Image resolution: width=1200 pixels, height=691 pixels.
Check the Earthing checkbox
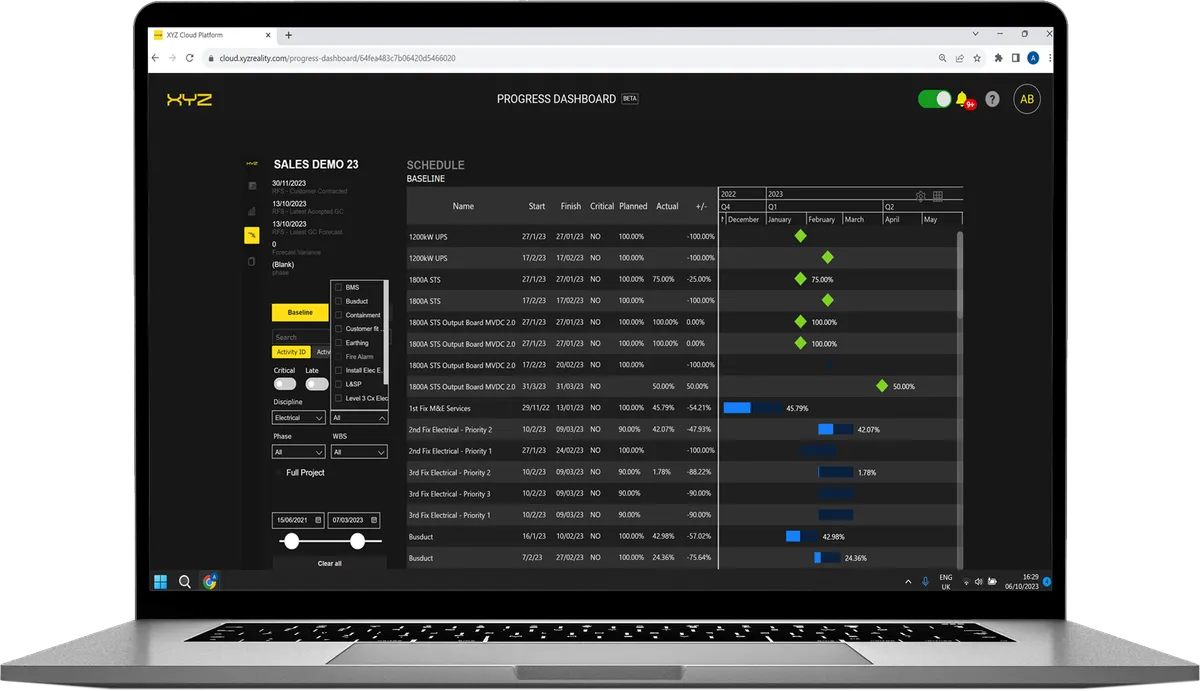point(339,343)
